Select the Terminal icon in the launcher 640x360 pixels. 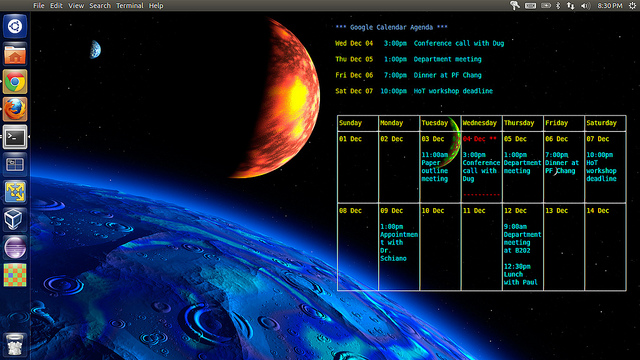15,137
